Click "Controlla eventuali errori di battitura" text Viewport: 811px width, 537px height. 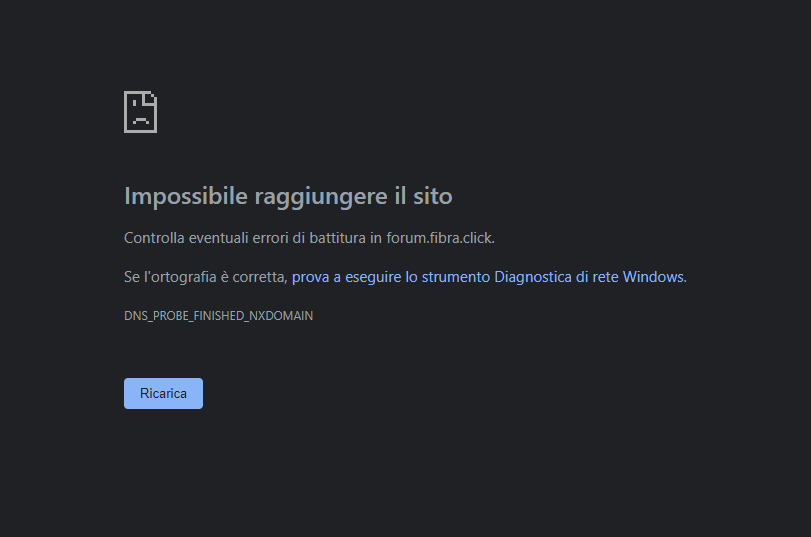pos(245,238)
